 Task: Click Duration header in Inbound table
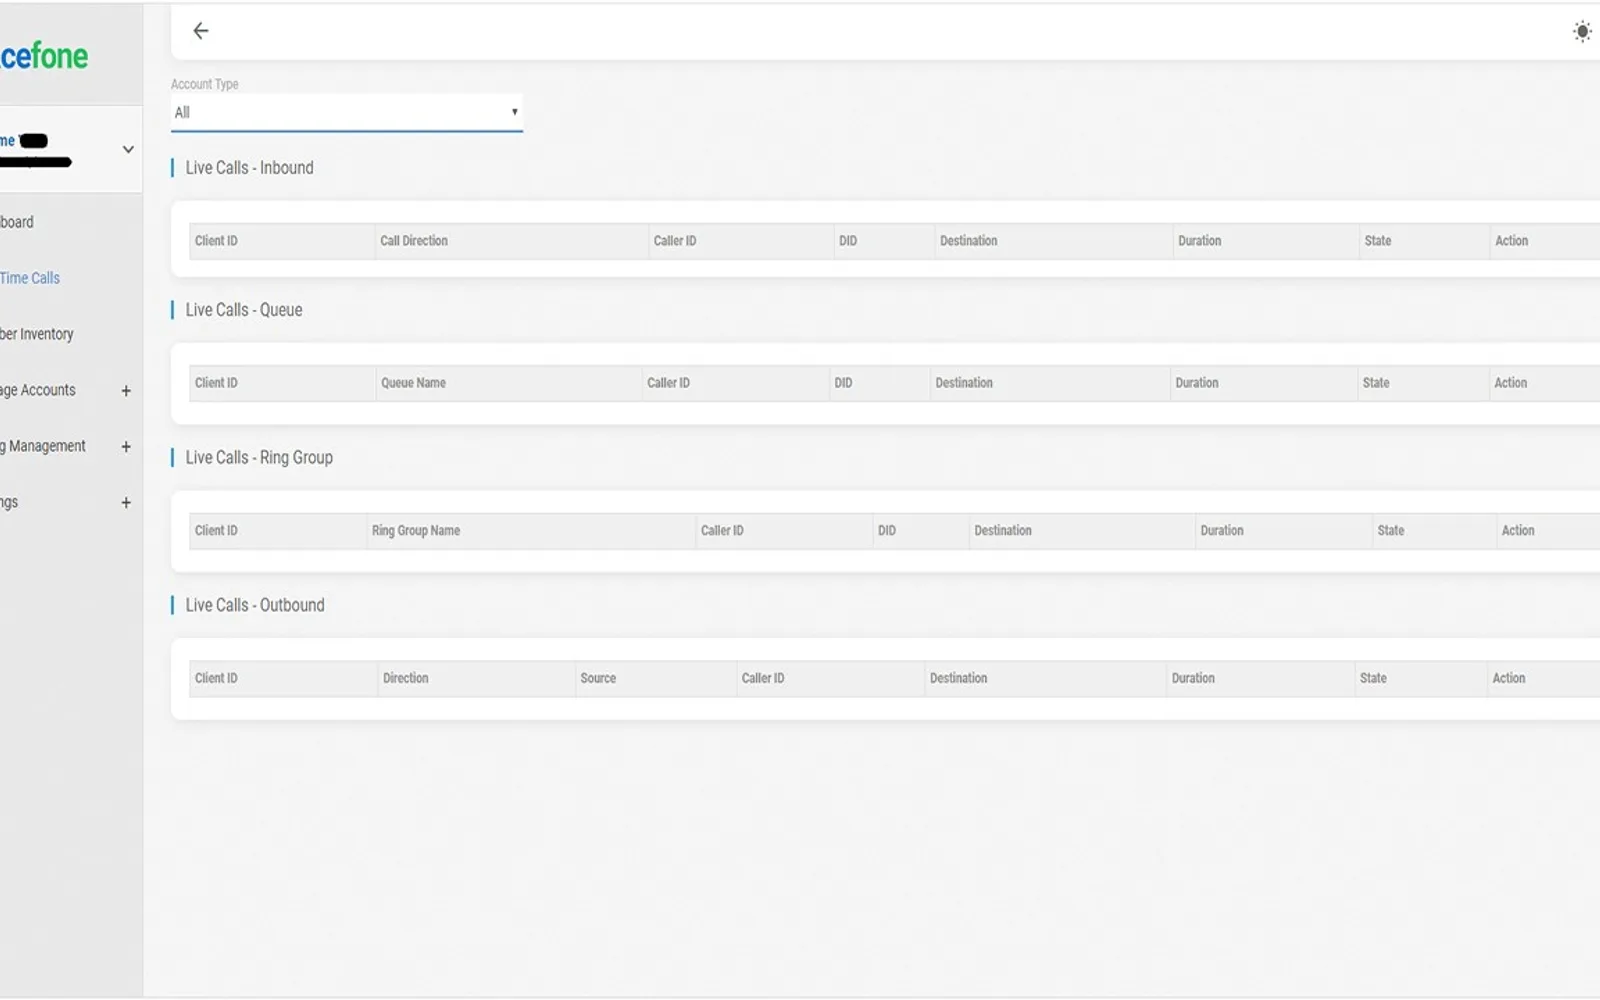pos(1199,241)
